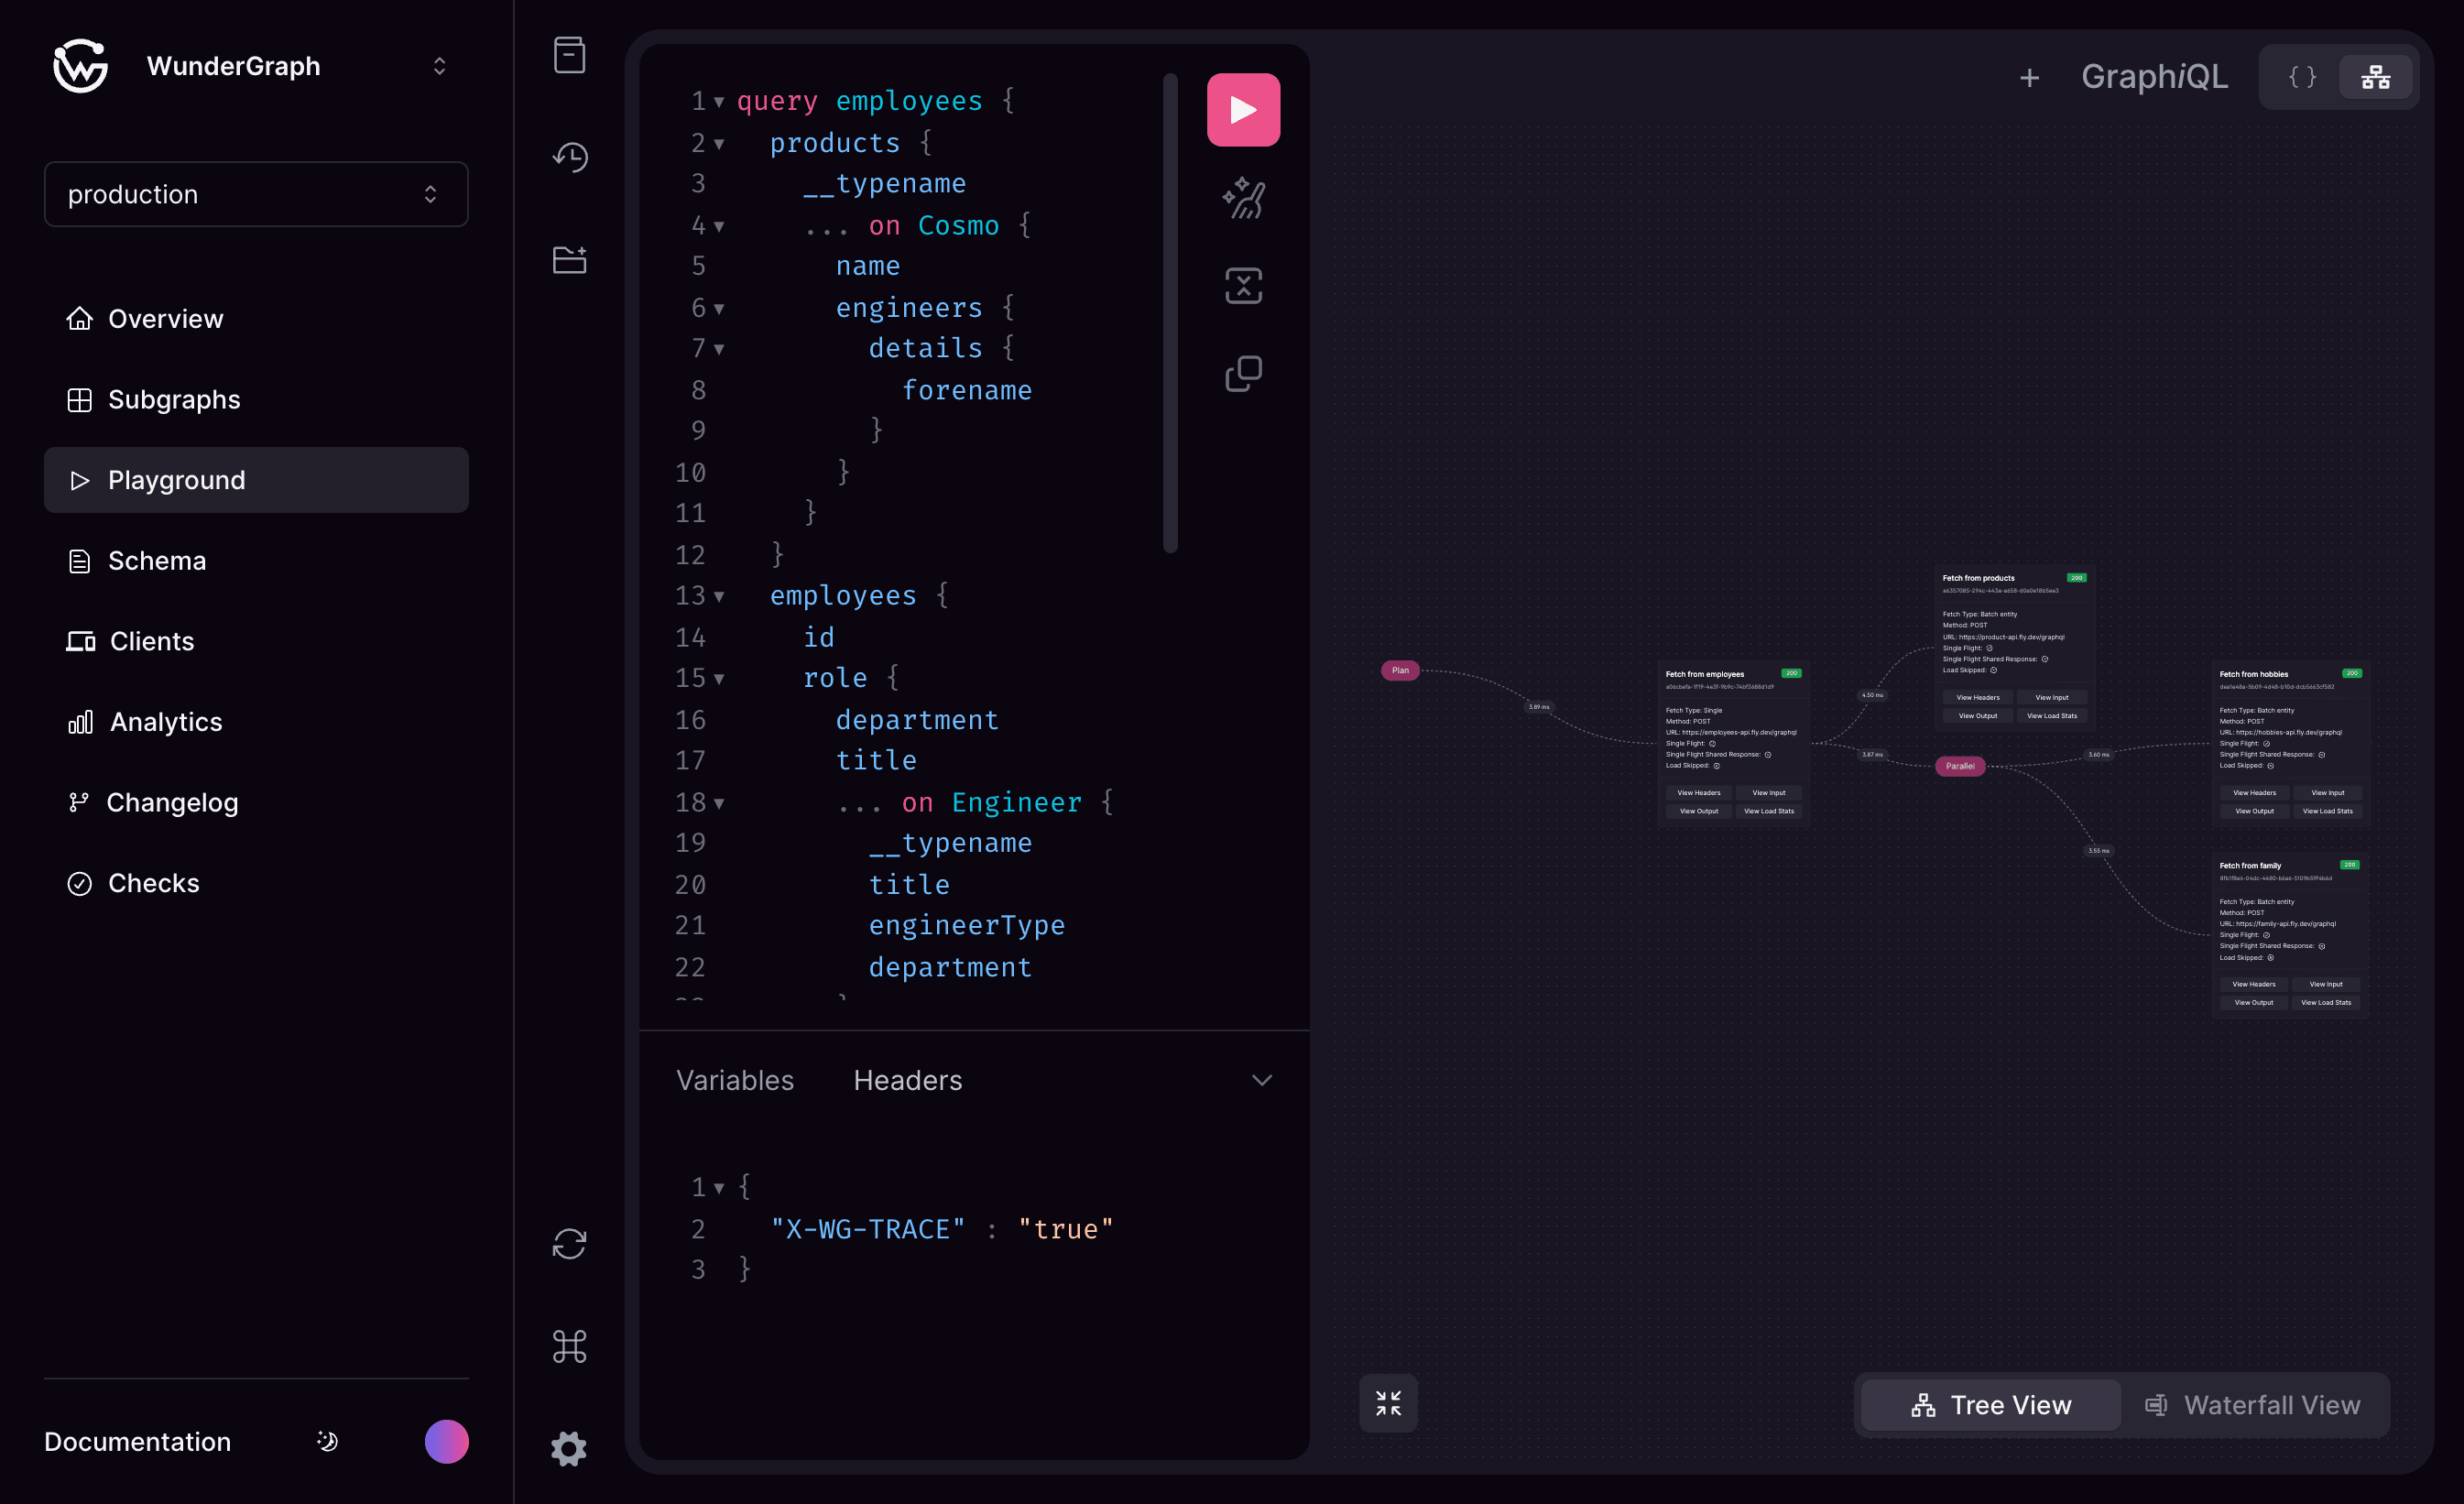
Task: Open Schema in sidebar
Action: (256, 561)
